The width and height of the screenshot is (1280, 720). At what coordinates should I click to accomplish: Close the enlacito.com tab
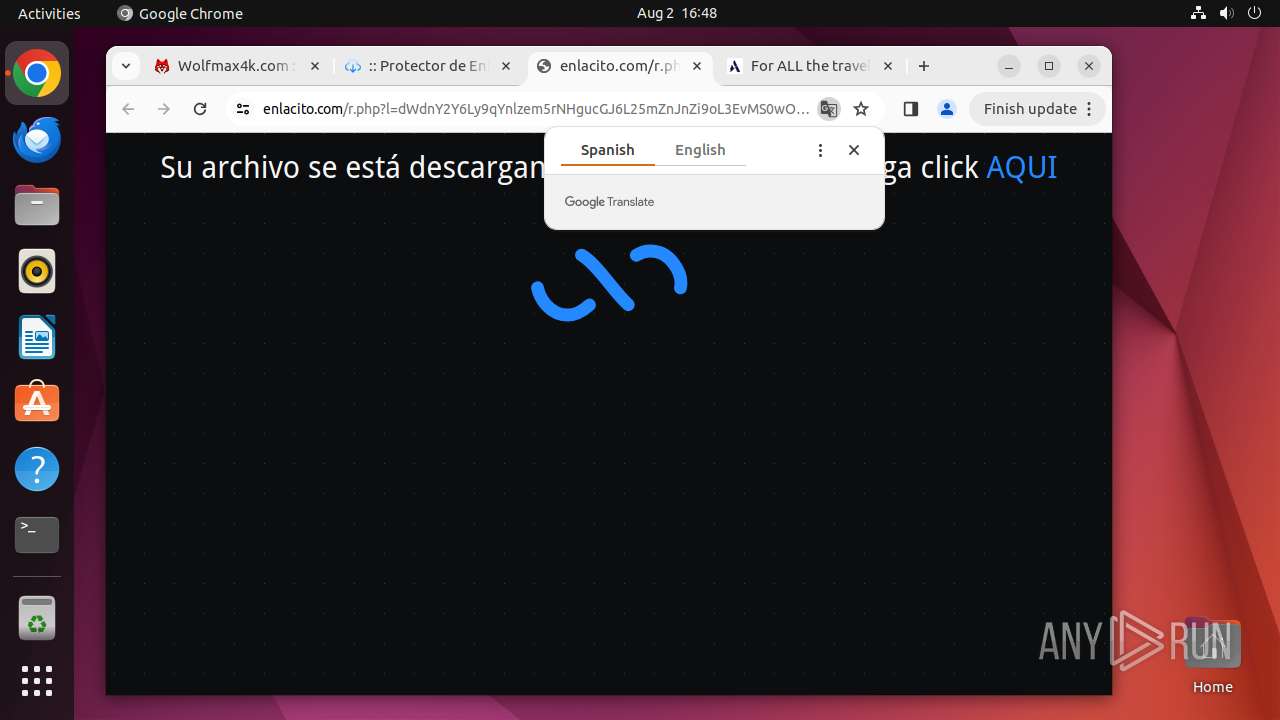(697, 66)
